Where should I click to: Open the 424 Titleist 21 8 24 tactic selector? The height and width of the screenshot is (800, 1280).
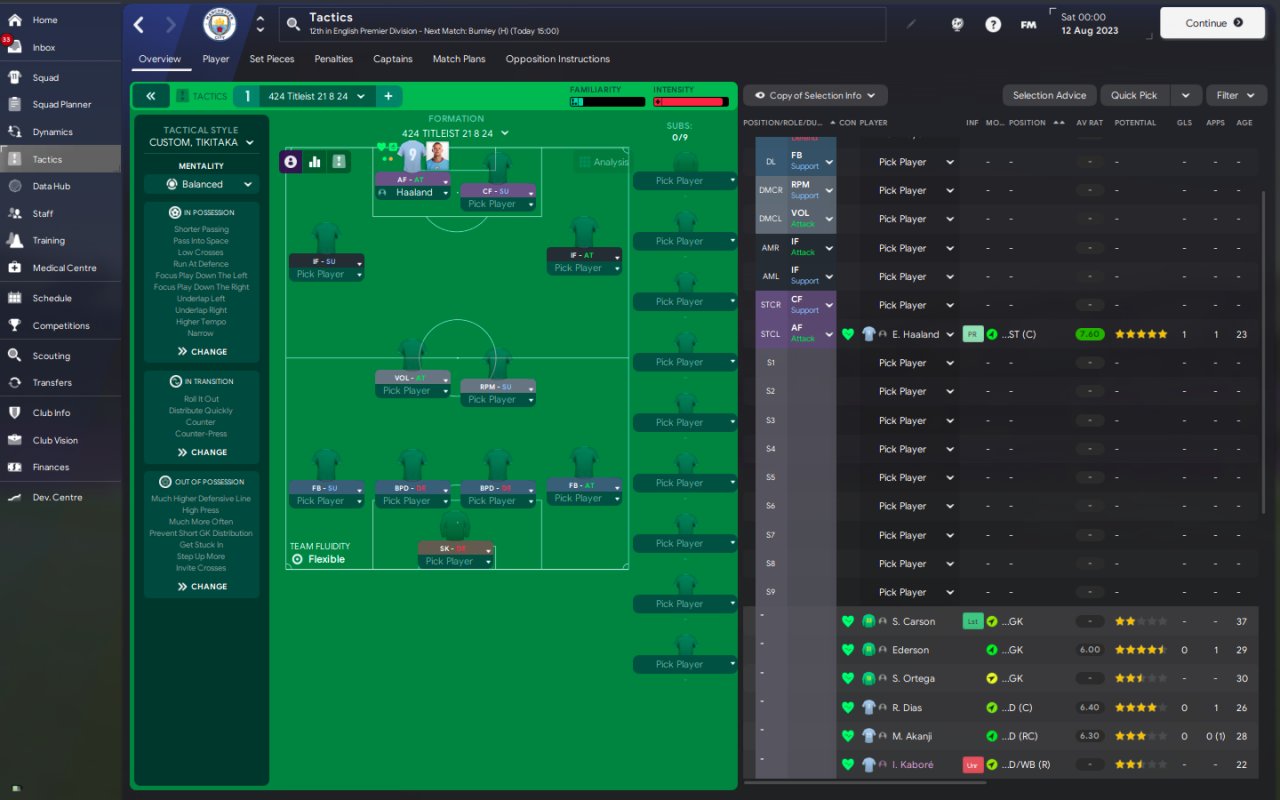pos(316,96)
